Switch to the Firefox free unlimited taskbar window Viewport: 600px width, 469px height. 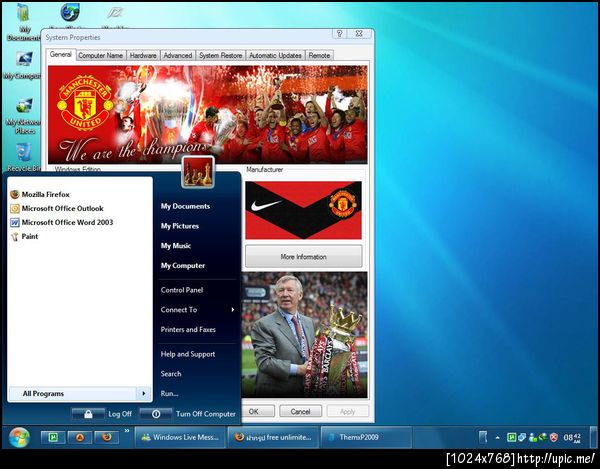[274, 437]
